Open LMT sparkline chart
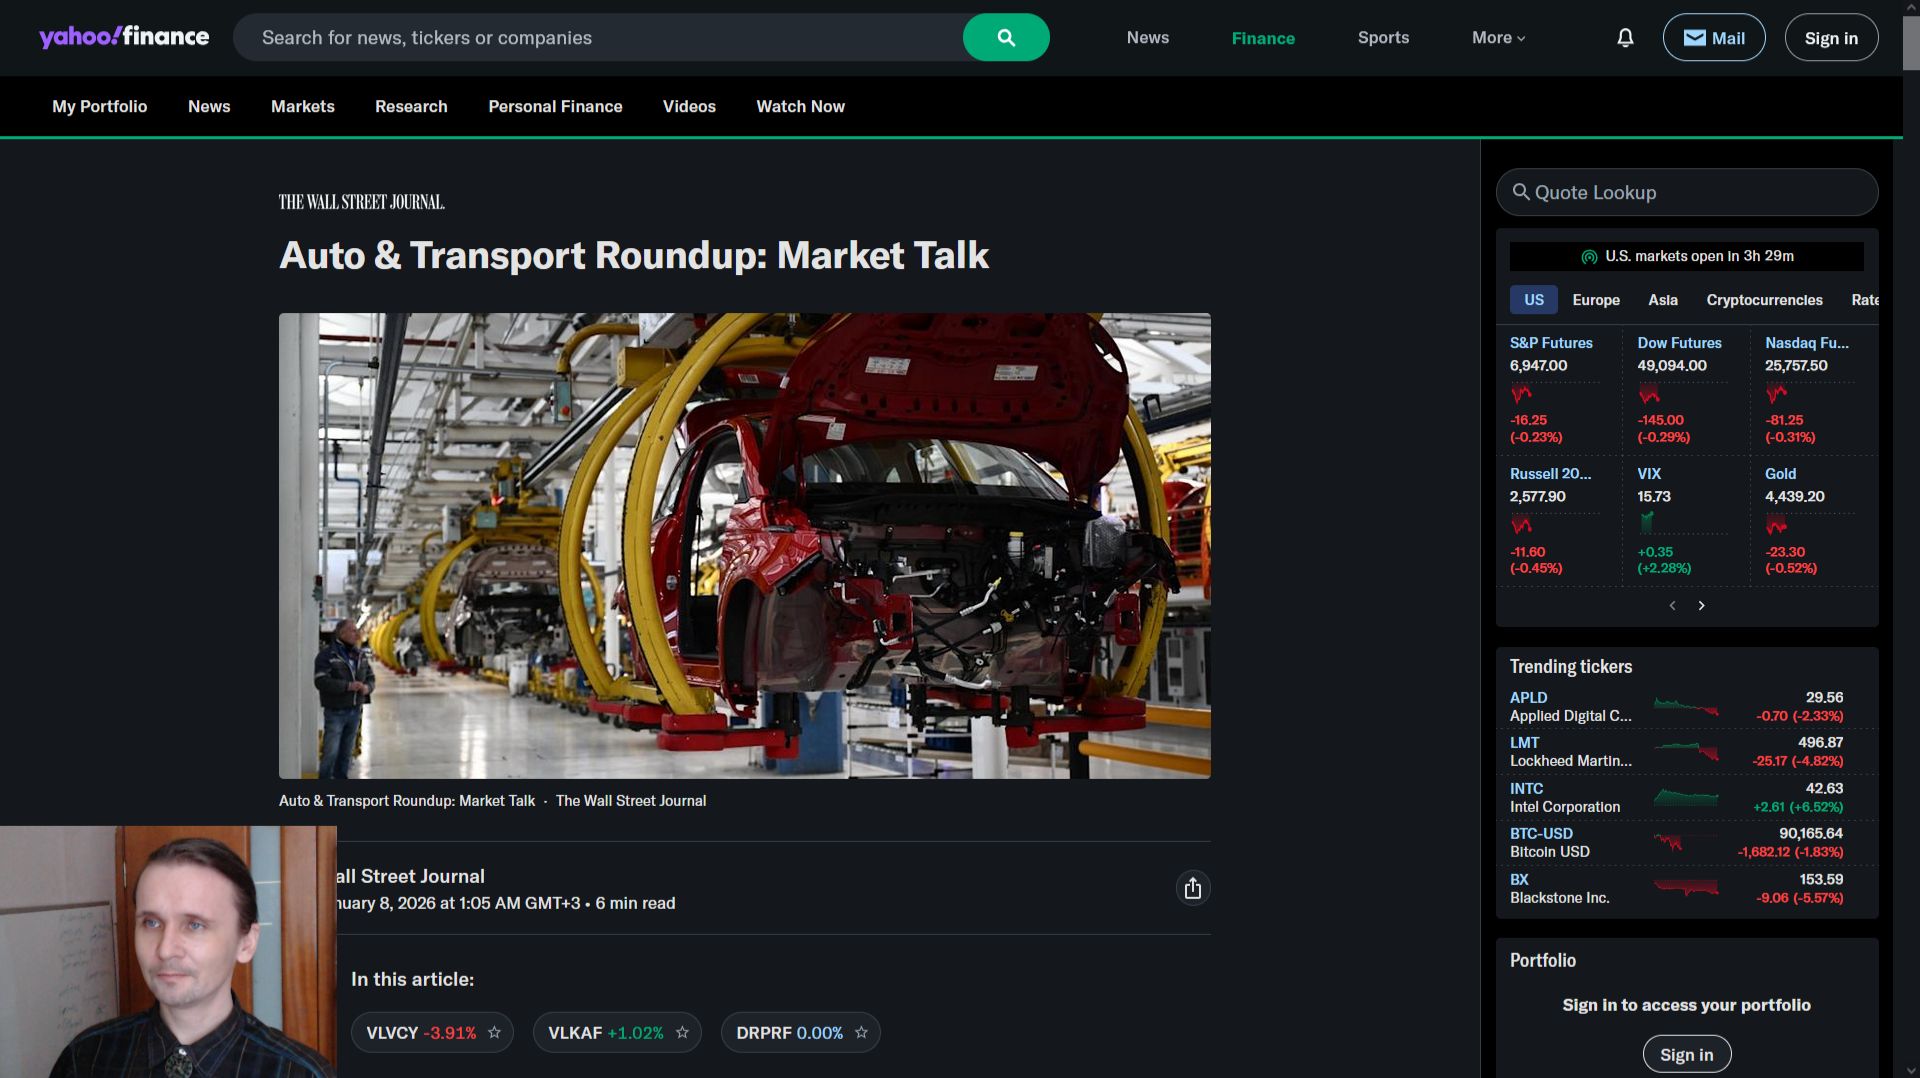The image size is (1920, 1078). (x=1686, y=752)
